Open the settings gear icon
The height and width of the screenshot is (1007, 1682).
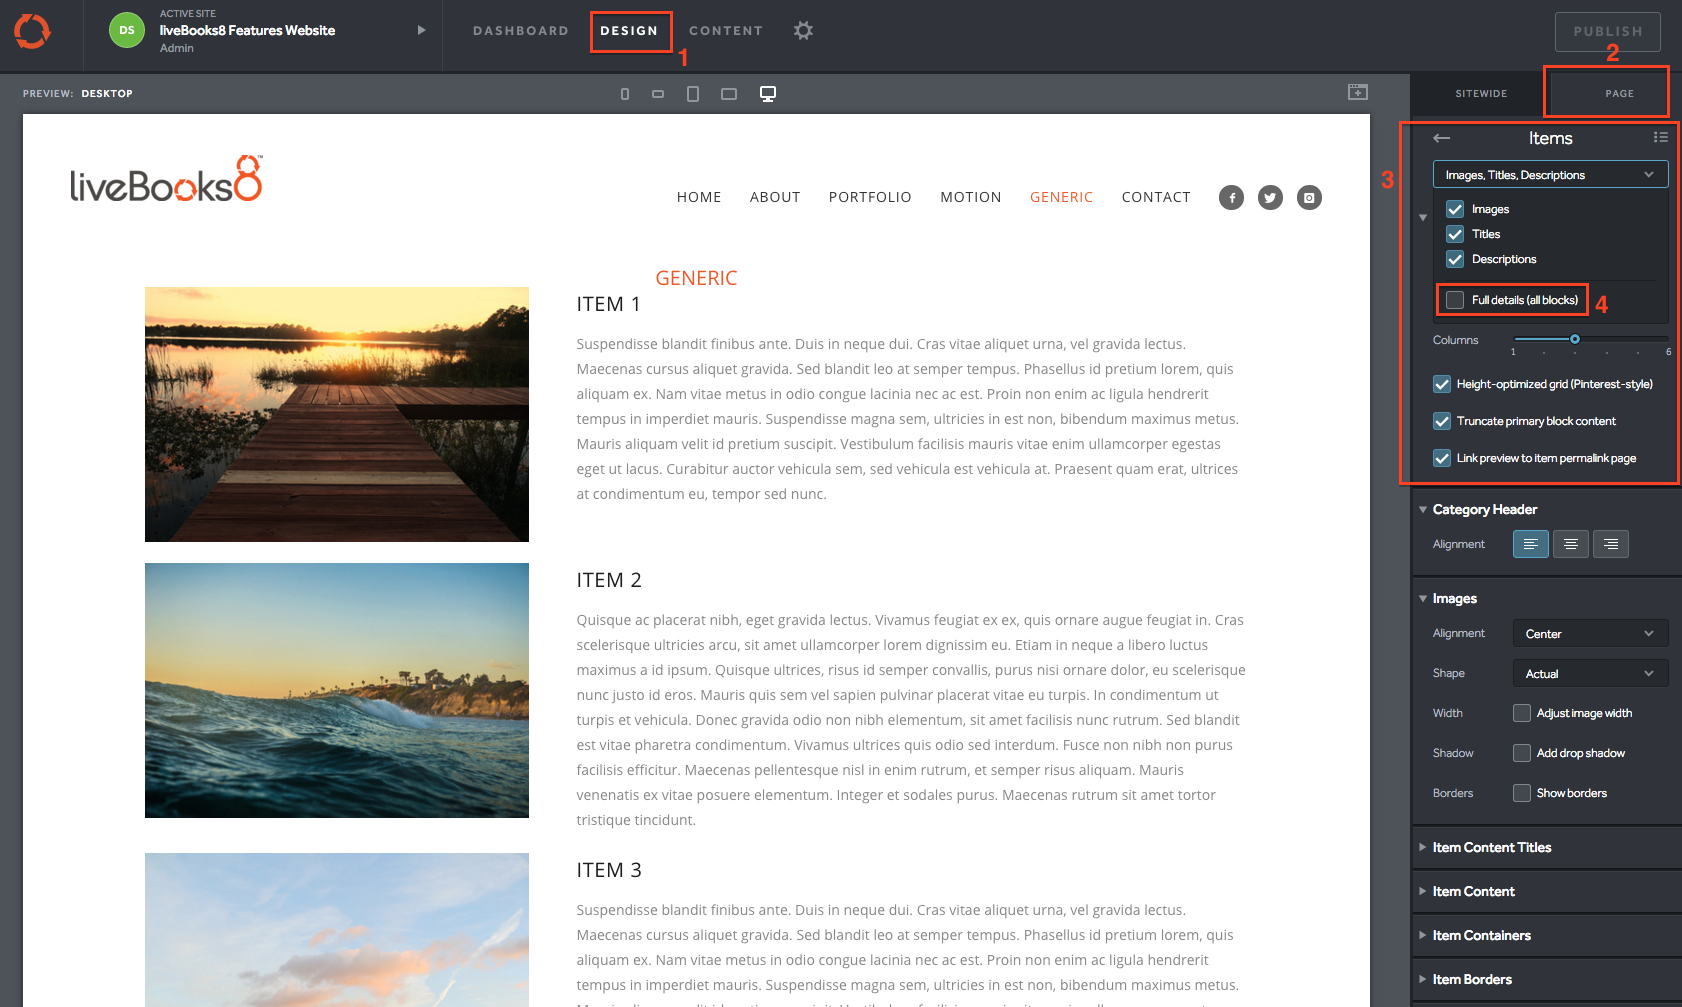pyautogui.click(x=803, y=31)
